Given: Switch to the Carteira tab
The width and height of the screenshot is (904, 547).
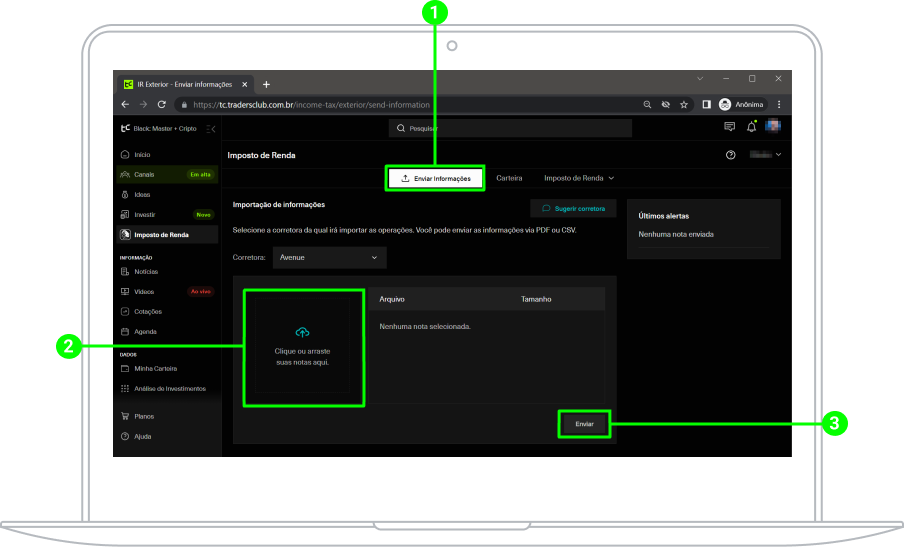Looking at the screenshot, I should pos(509,178).
